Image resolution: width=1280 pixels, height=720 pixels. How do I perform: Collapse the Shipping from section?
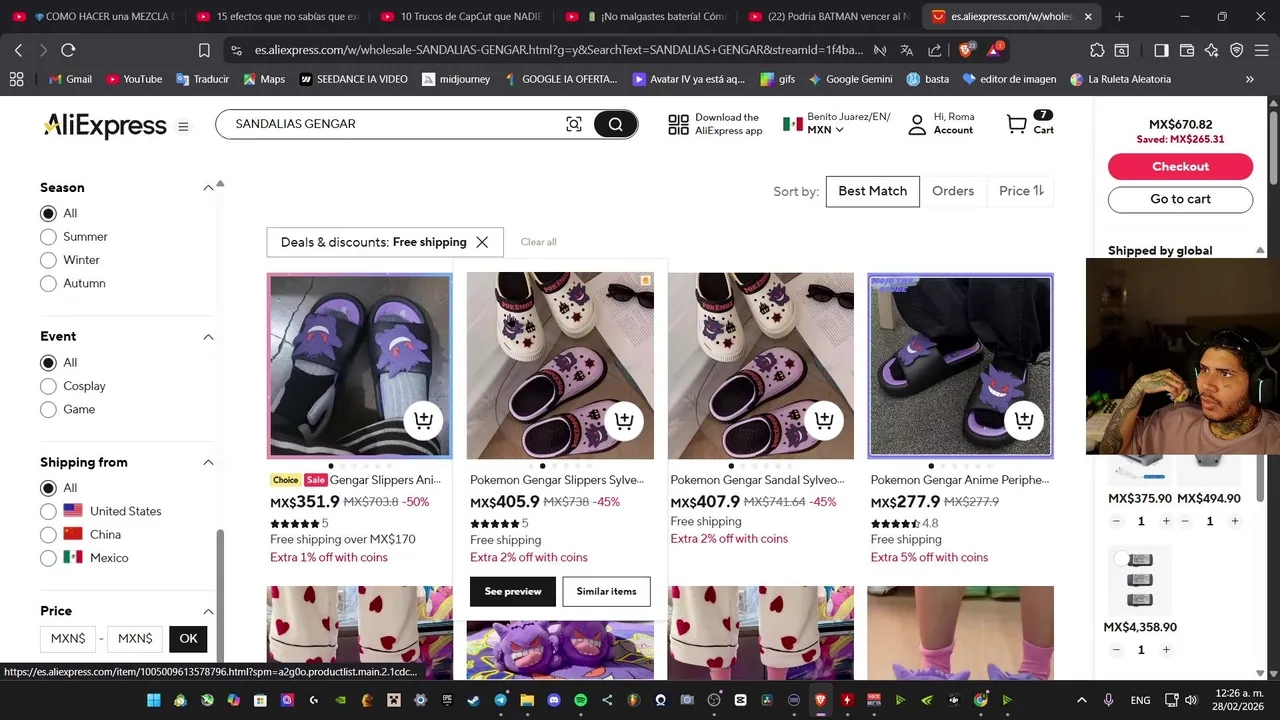click(208, 463)
